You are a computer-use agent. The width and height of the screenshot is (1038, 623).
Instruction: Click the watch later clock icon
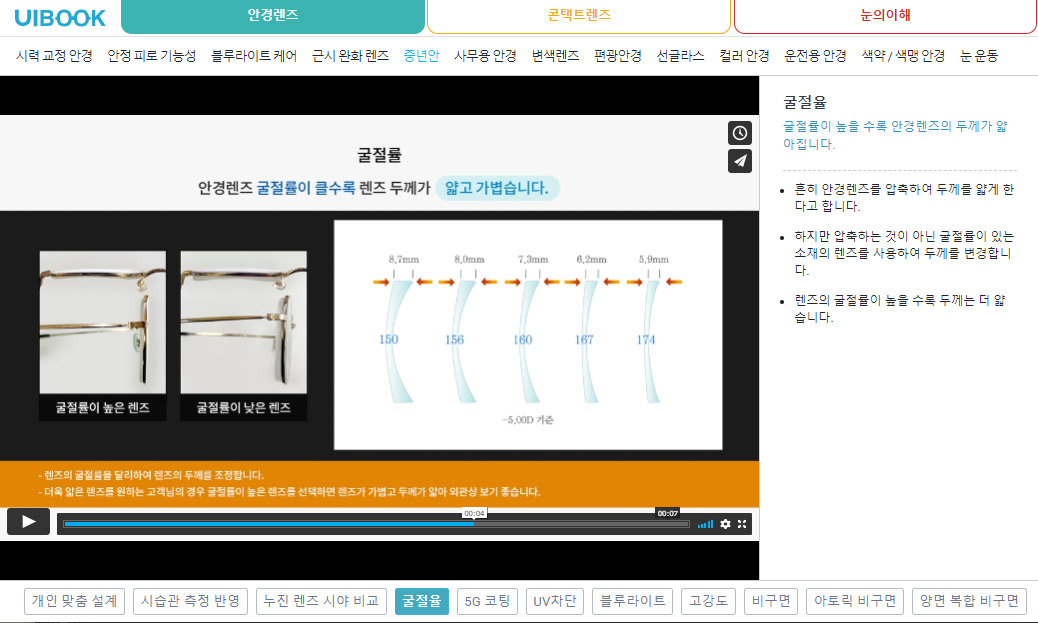(739, 133)
